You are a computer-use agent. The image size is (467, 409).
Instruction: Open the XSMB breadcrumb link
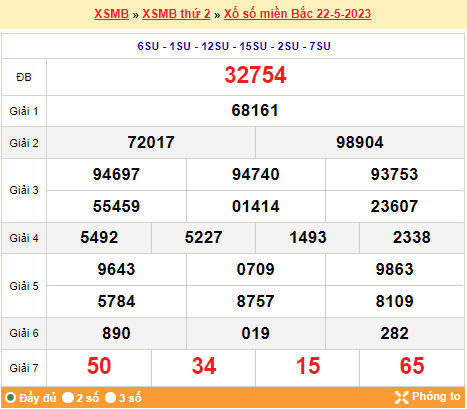111,14
